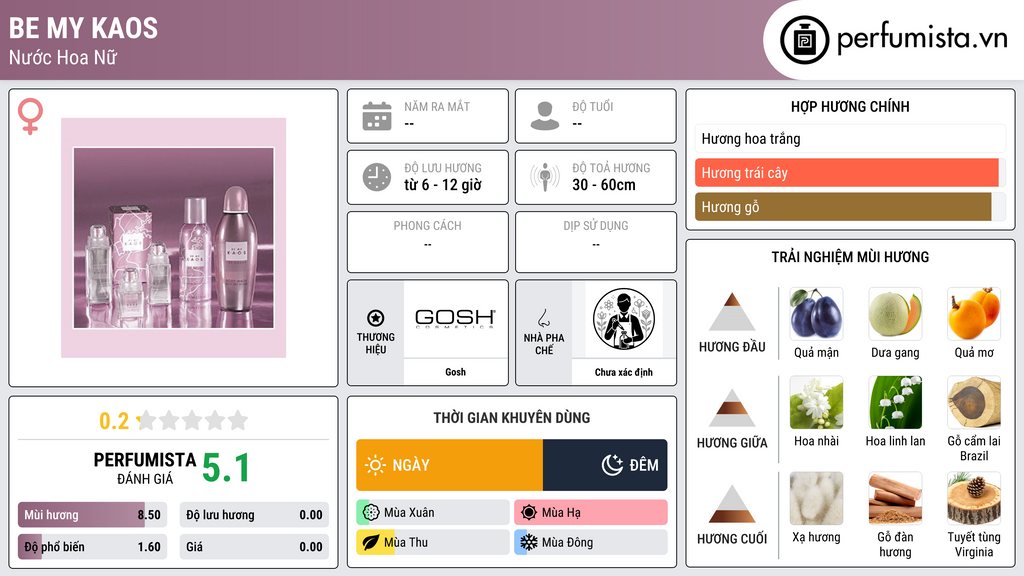Screen dimensions: 1024x576
Task: Click the first star in the rating row
Action: (x=147, y=420)
